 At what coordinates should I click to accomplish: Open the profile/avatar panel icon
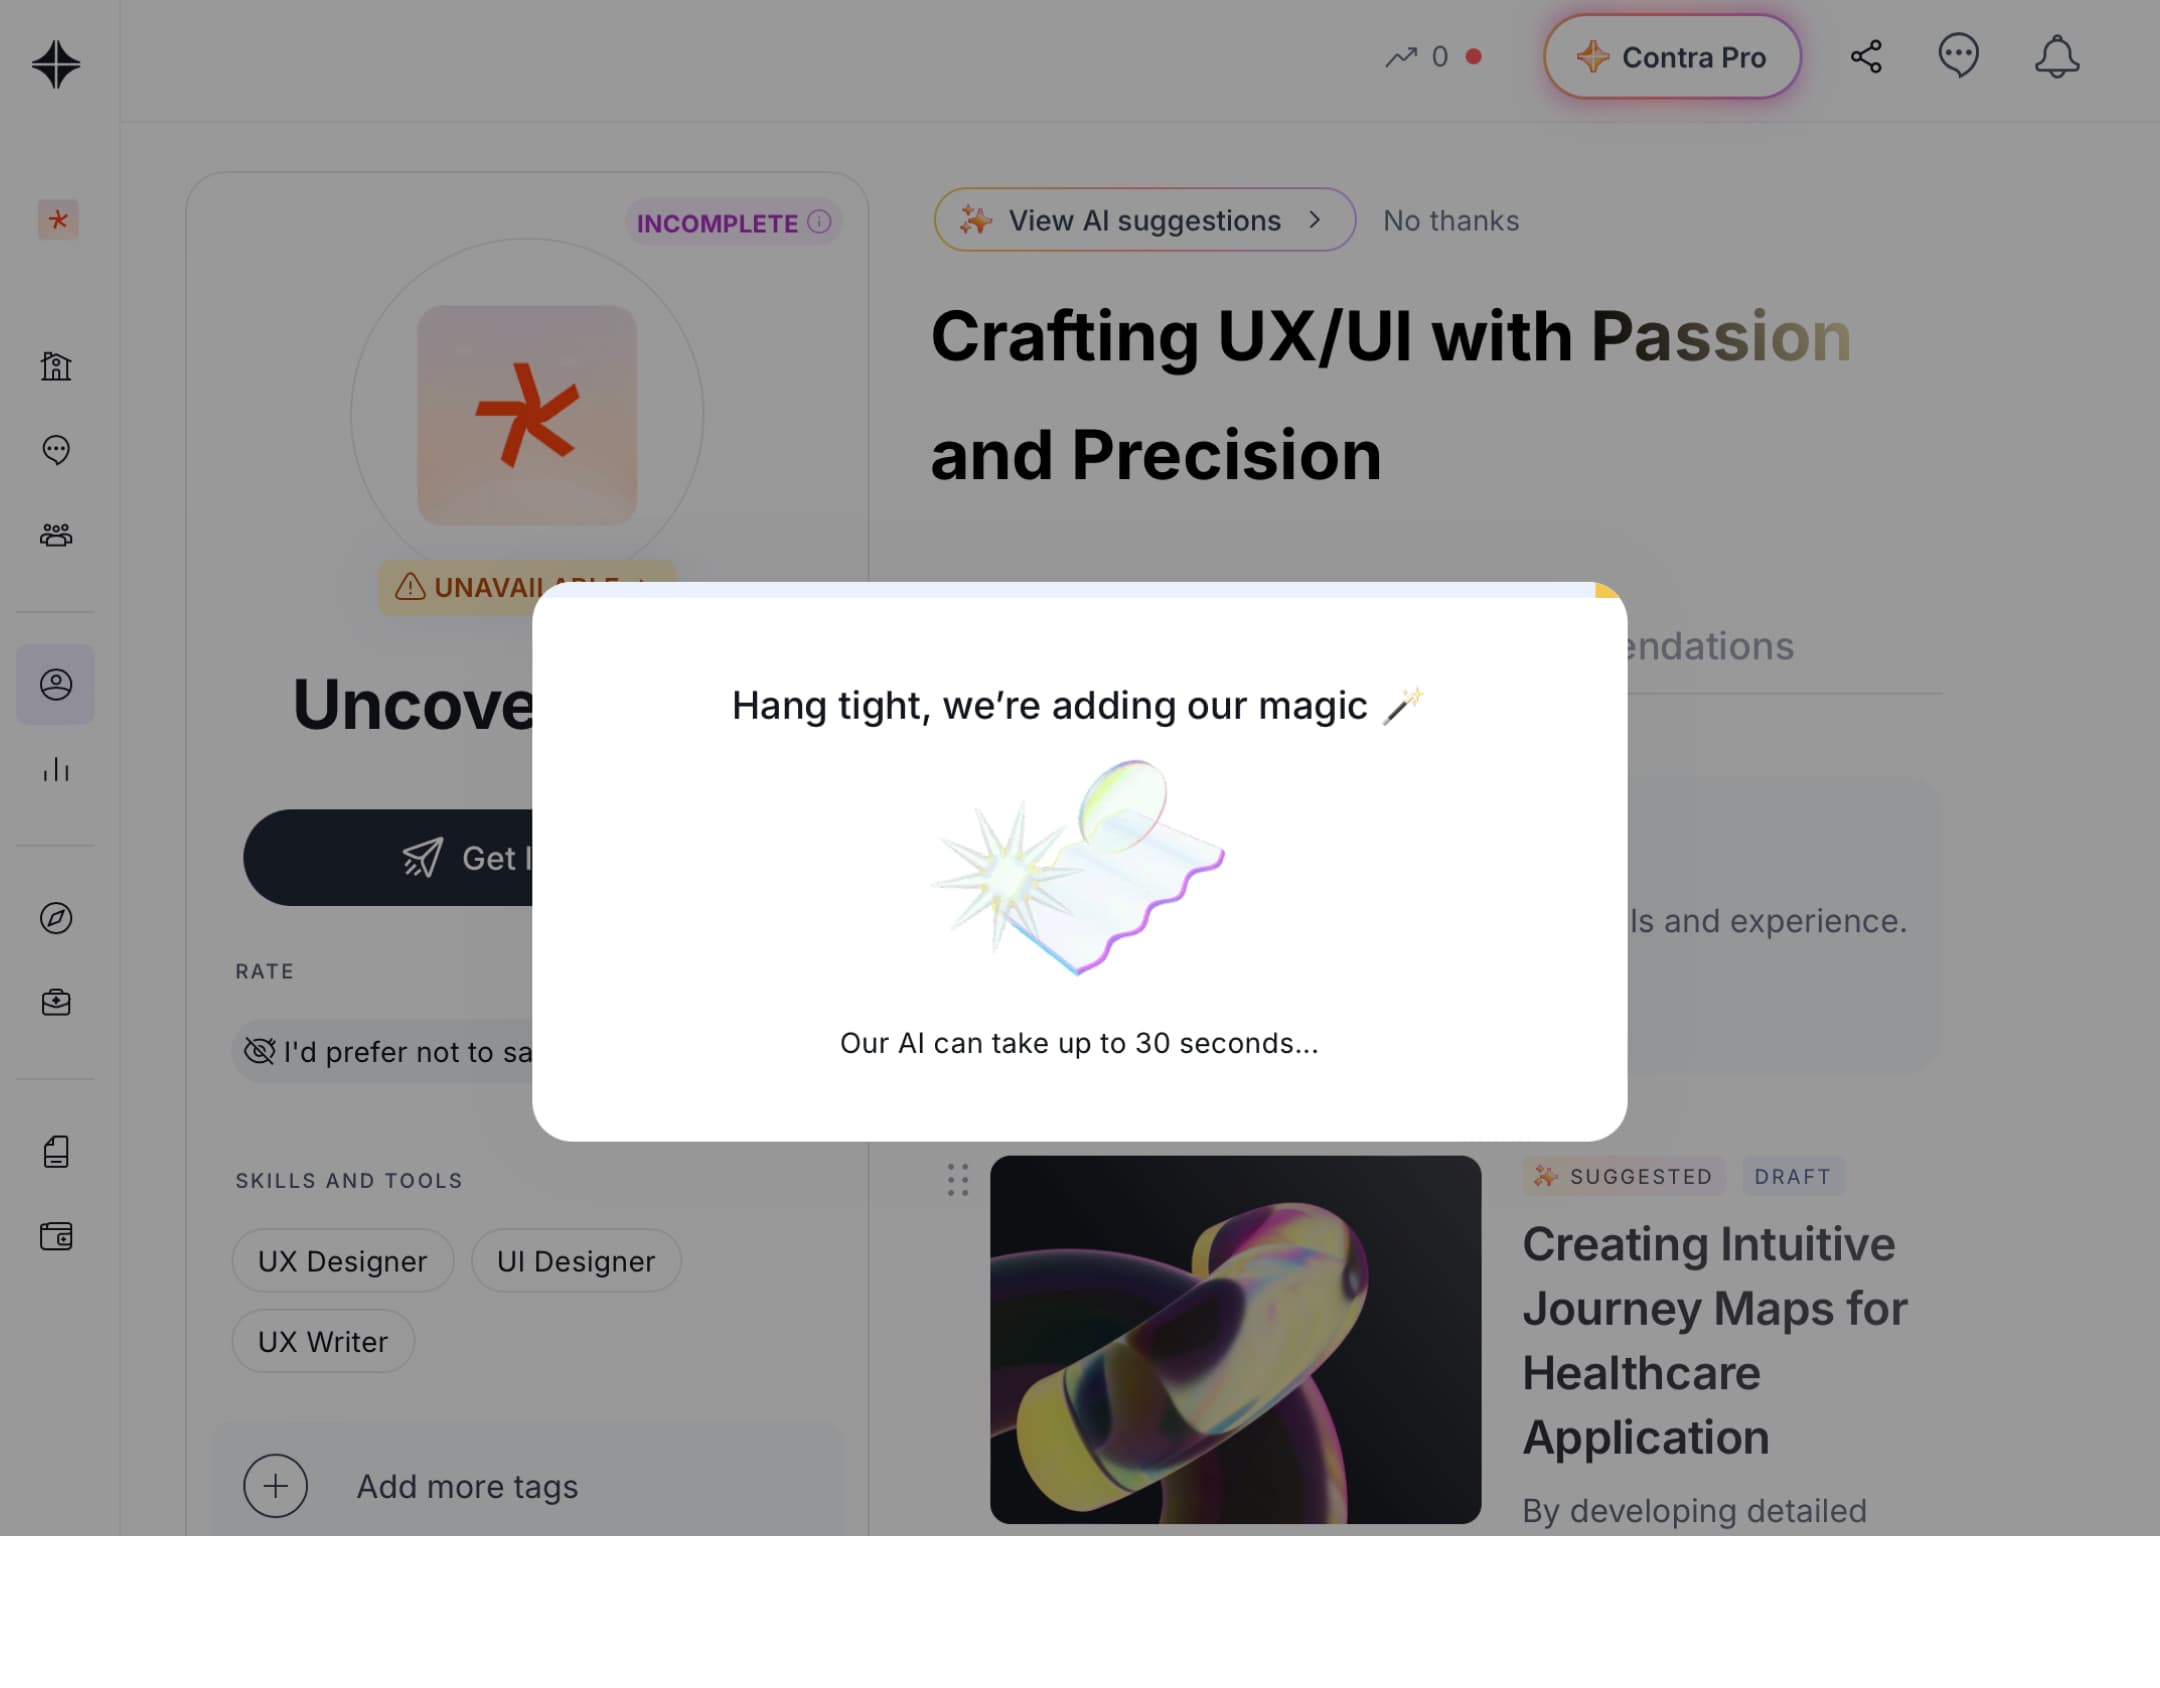coord(56,684)
